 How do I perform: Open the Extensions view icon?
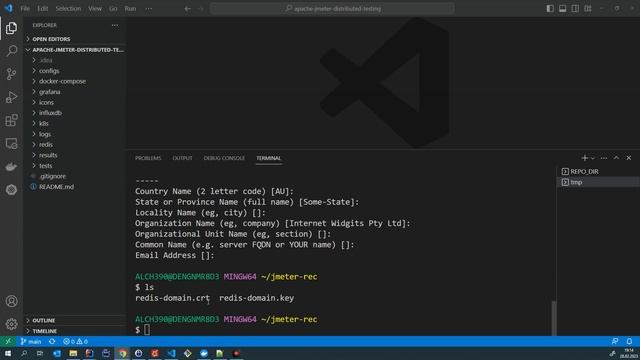tap(11, 120)
